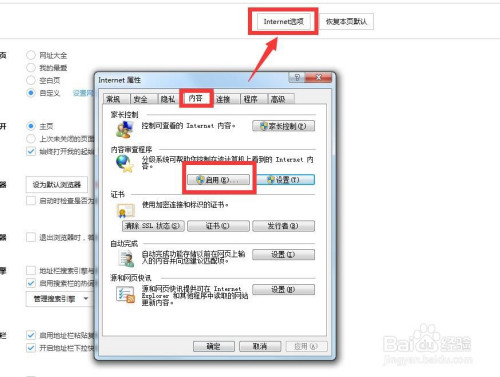Choose the 主页 startup radio button
This screenshot has height=377, width=500.
[x=31, y=126]
